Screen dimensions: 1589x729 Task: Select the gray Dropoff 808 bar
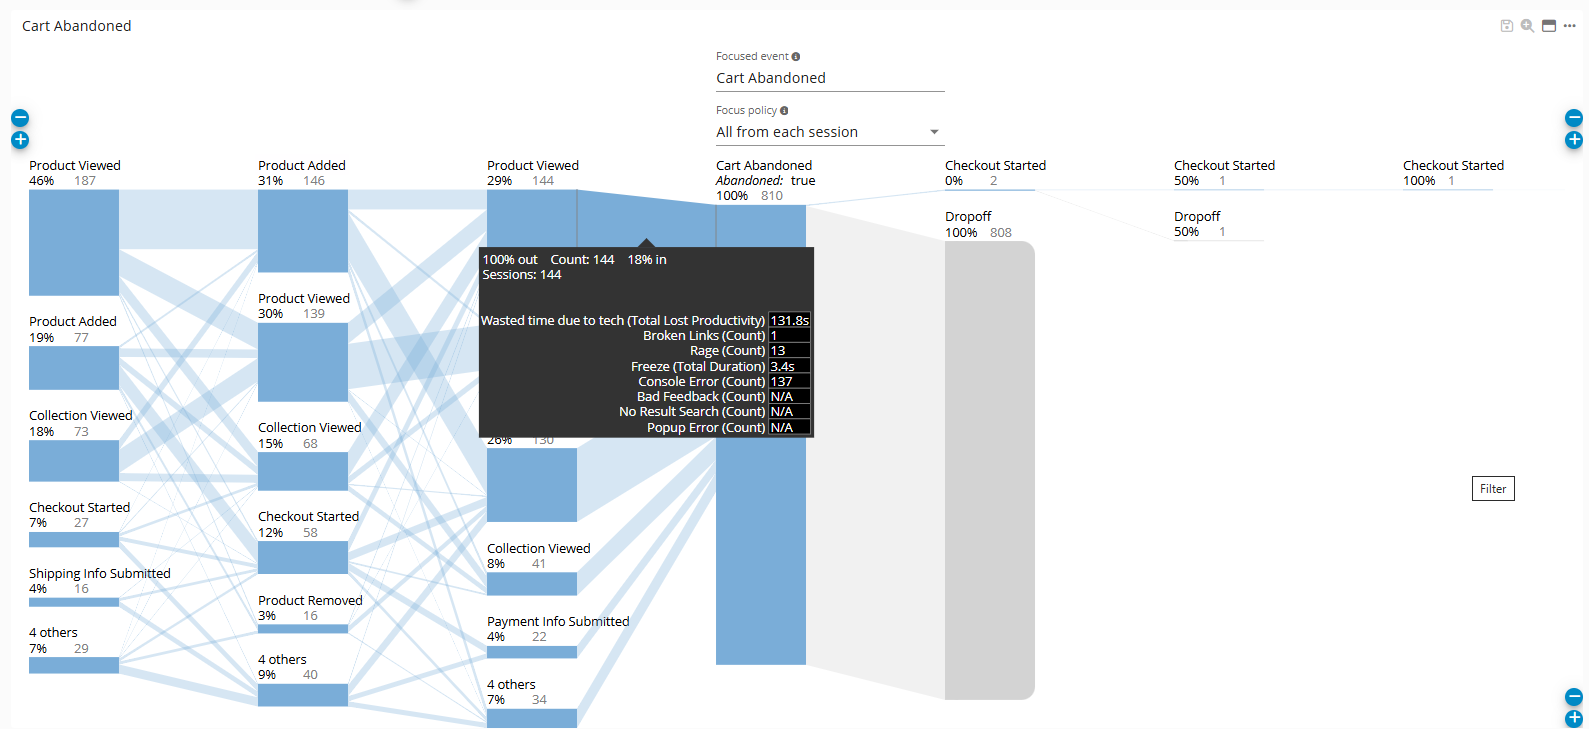(x=989, y=470)
